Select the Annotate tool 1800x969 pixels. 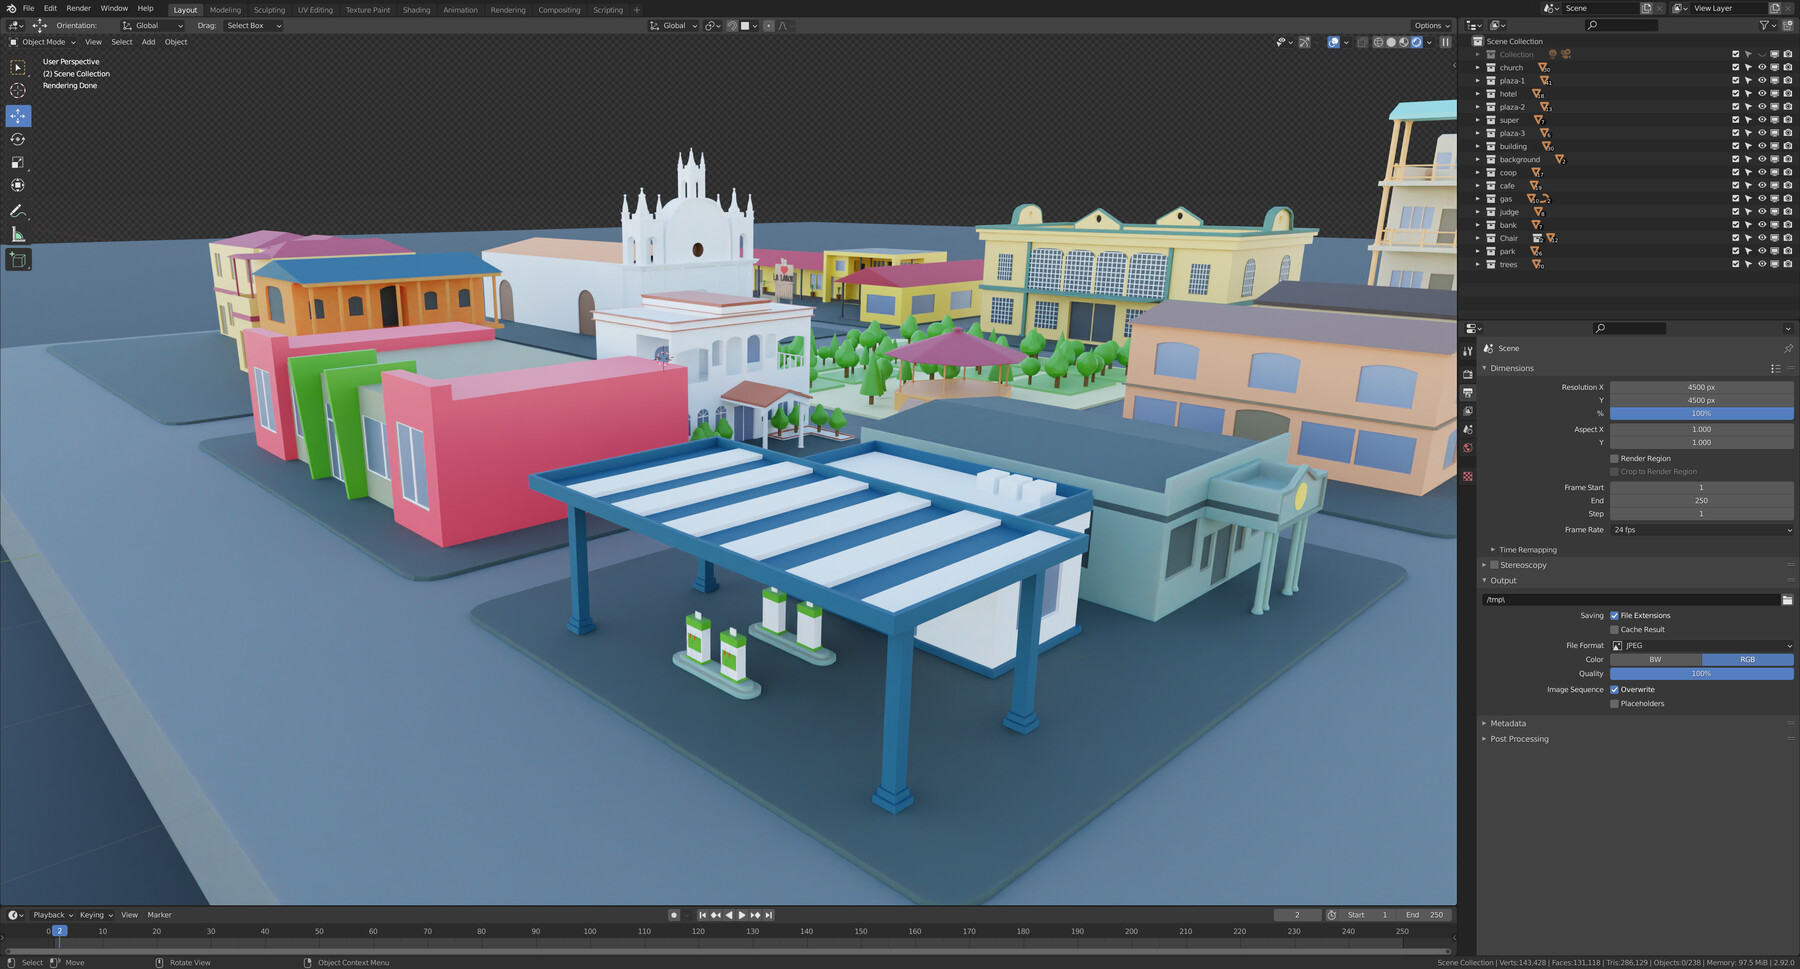[x=18, y=211]
